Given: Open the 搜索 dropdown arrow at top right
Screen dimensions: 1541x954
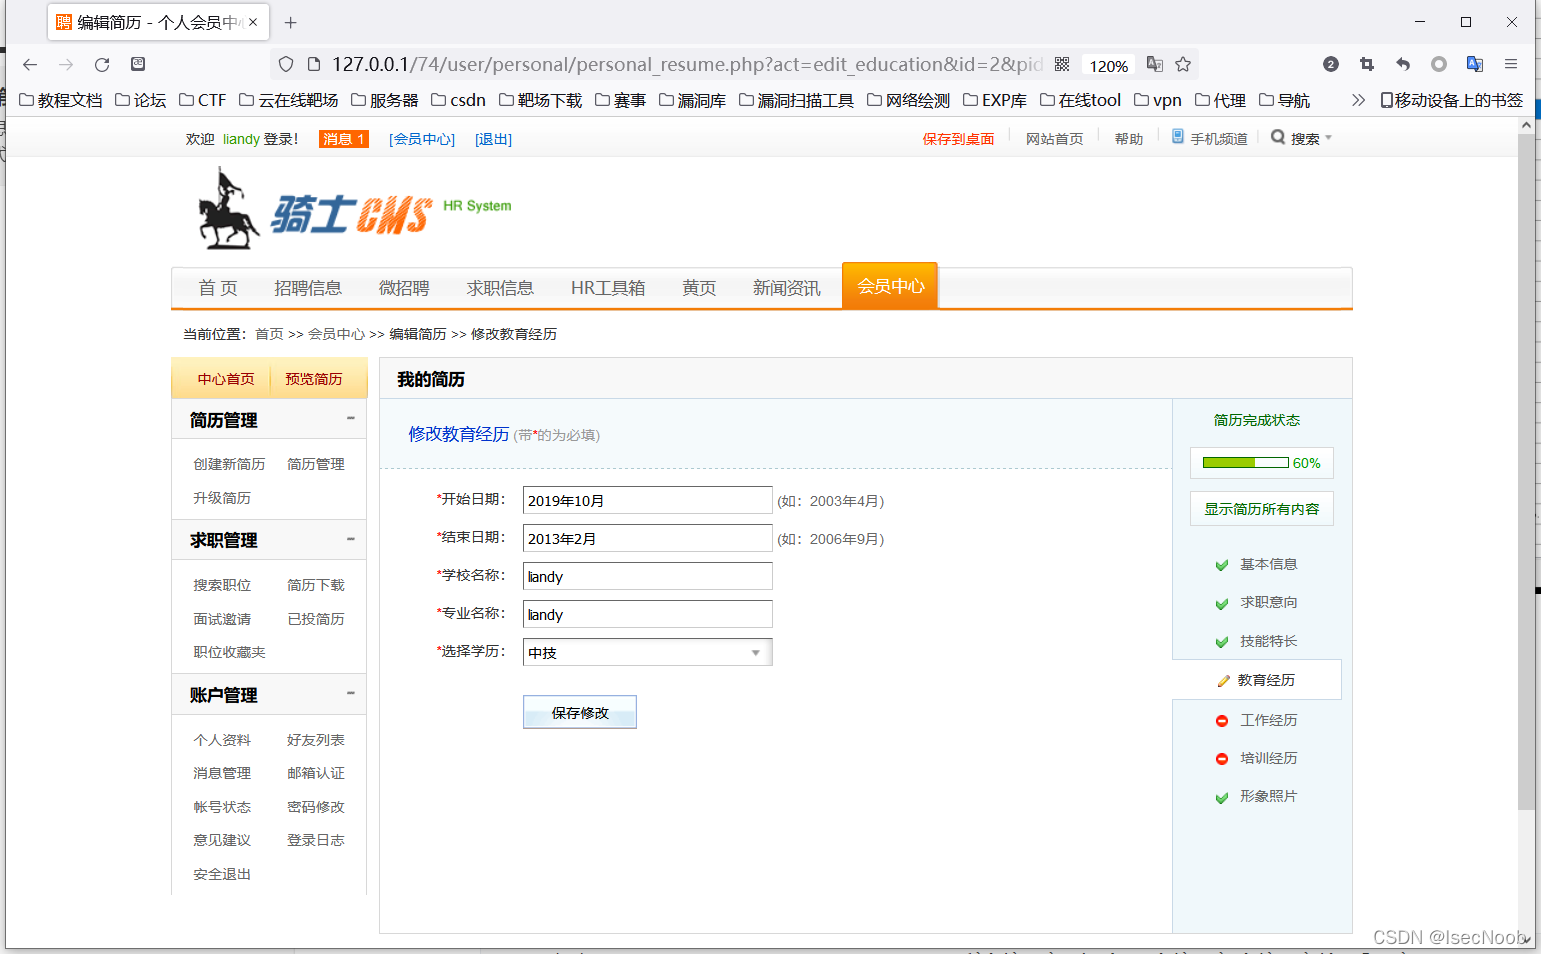Looking at the screenshot, I should pos(1327,137).
